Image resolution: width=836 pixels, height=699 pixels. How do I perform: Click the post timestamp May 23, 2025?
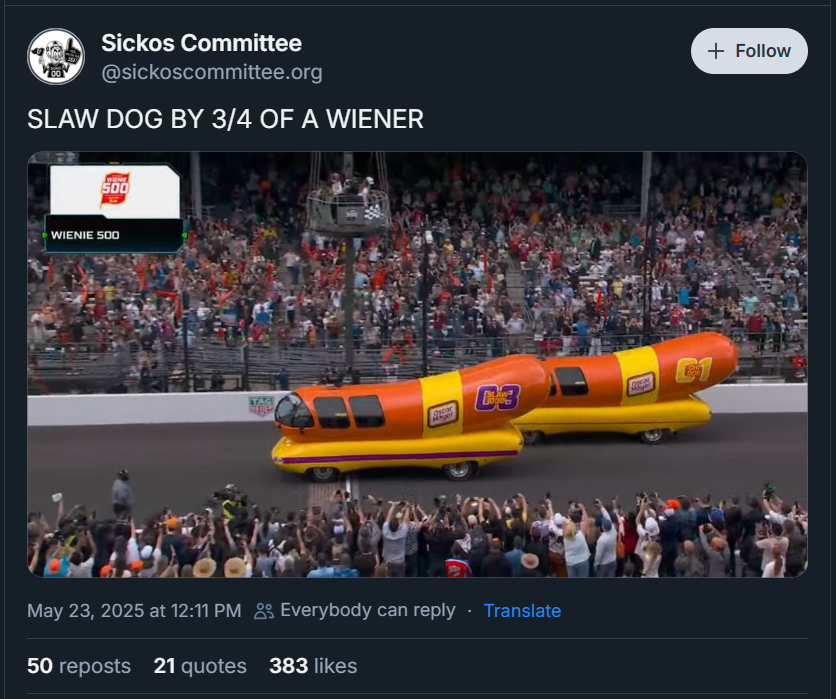point(134,610)
